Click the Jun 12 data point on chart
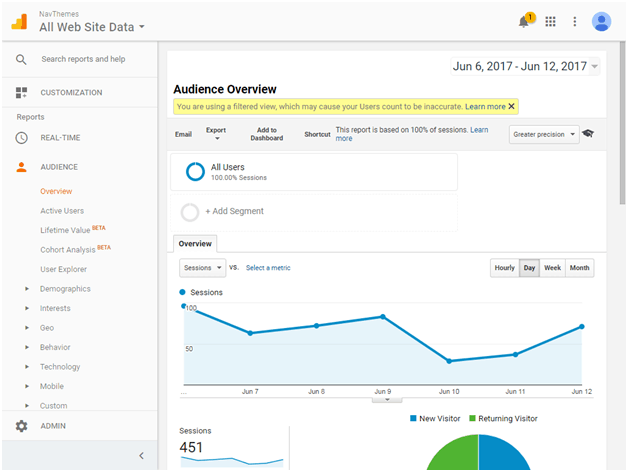Screen dimensions: 628x472 pos(582,327)
